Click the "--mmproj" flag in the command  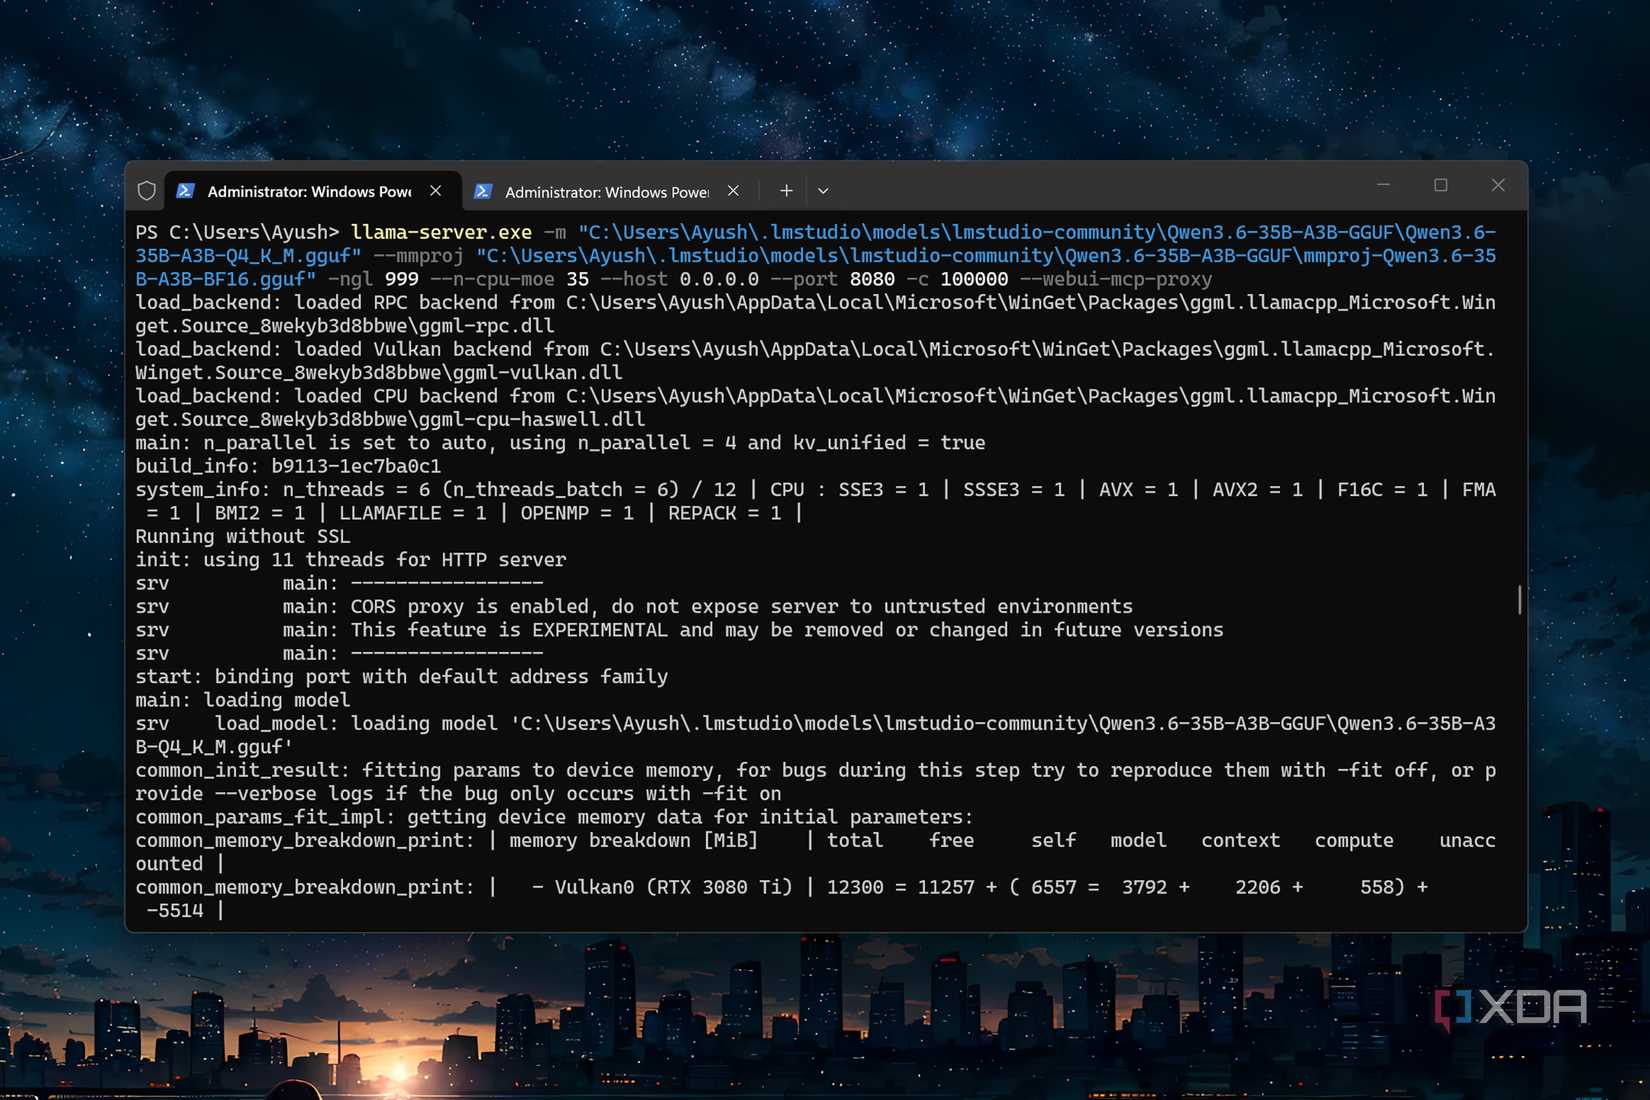point(419,256)
